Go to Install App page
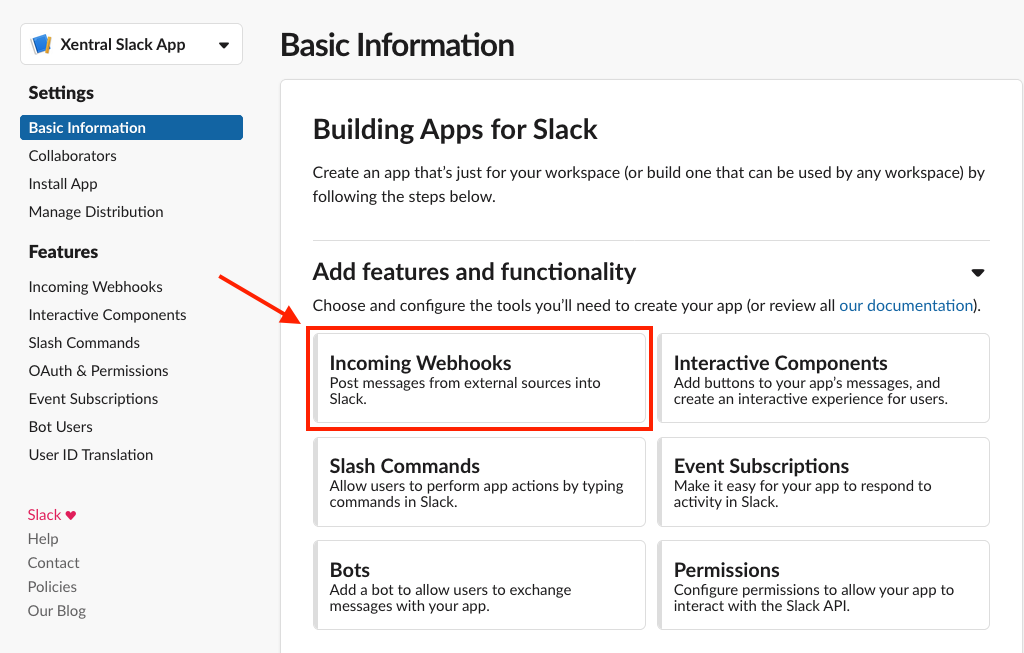1024x653 pixels. coord(63,184)
